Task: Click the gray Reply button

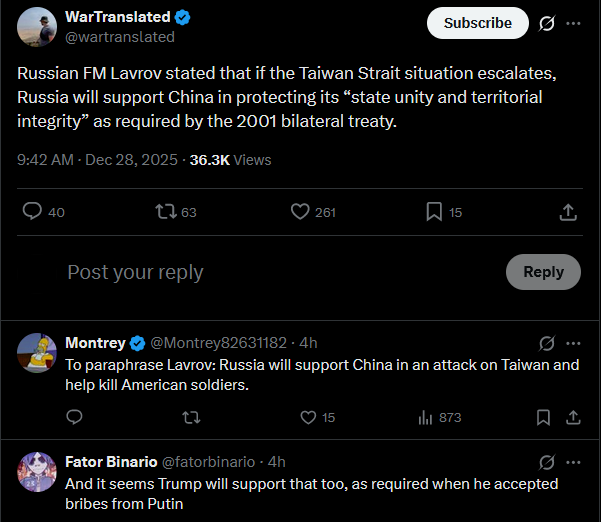Action: pyautogui.click(x=543, y=272)
